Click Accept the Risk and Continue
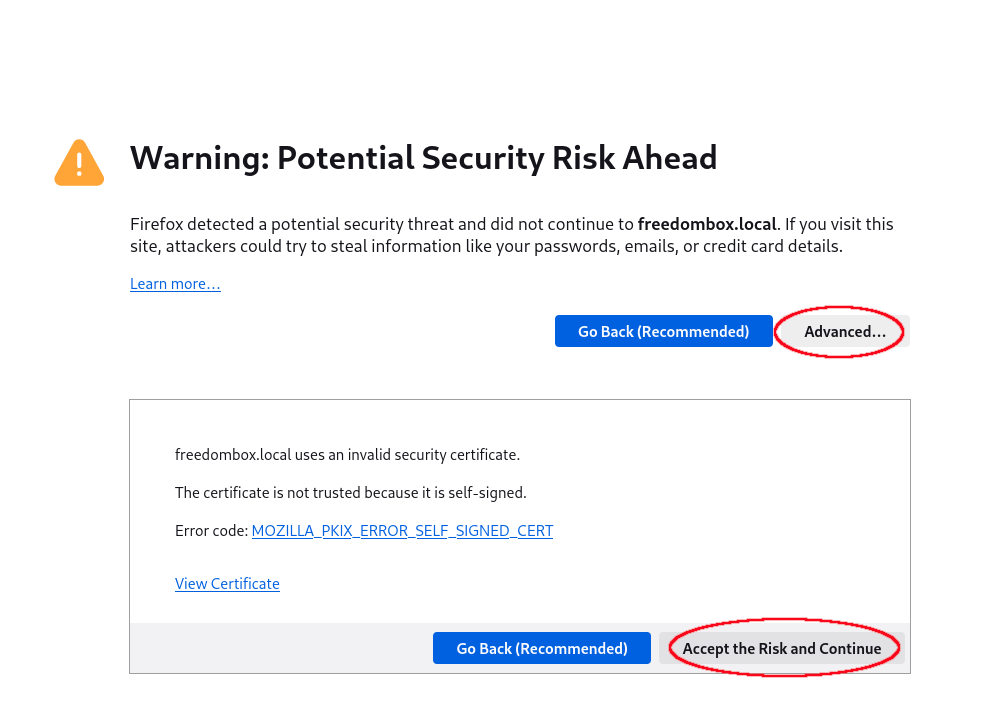This screenshot has height=713, width=1000. pyautogui.click(x=782, y=648)
